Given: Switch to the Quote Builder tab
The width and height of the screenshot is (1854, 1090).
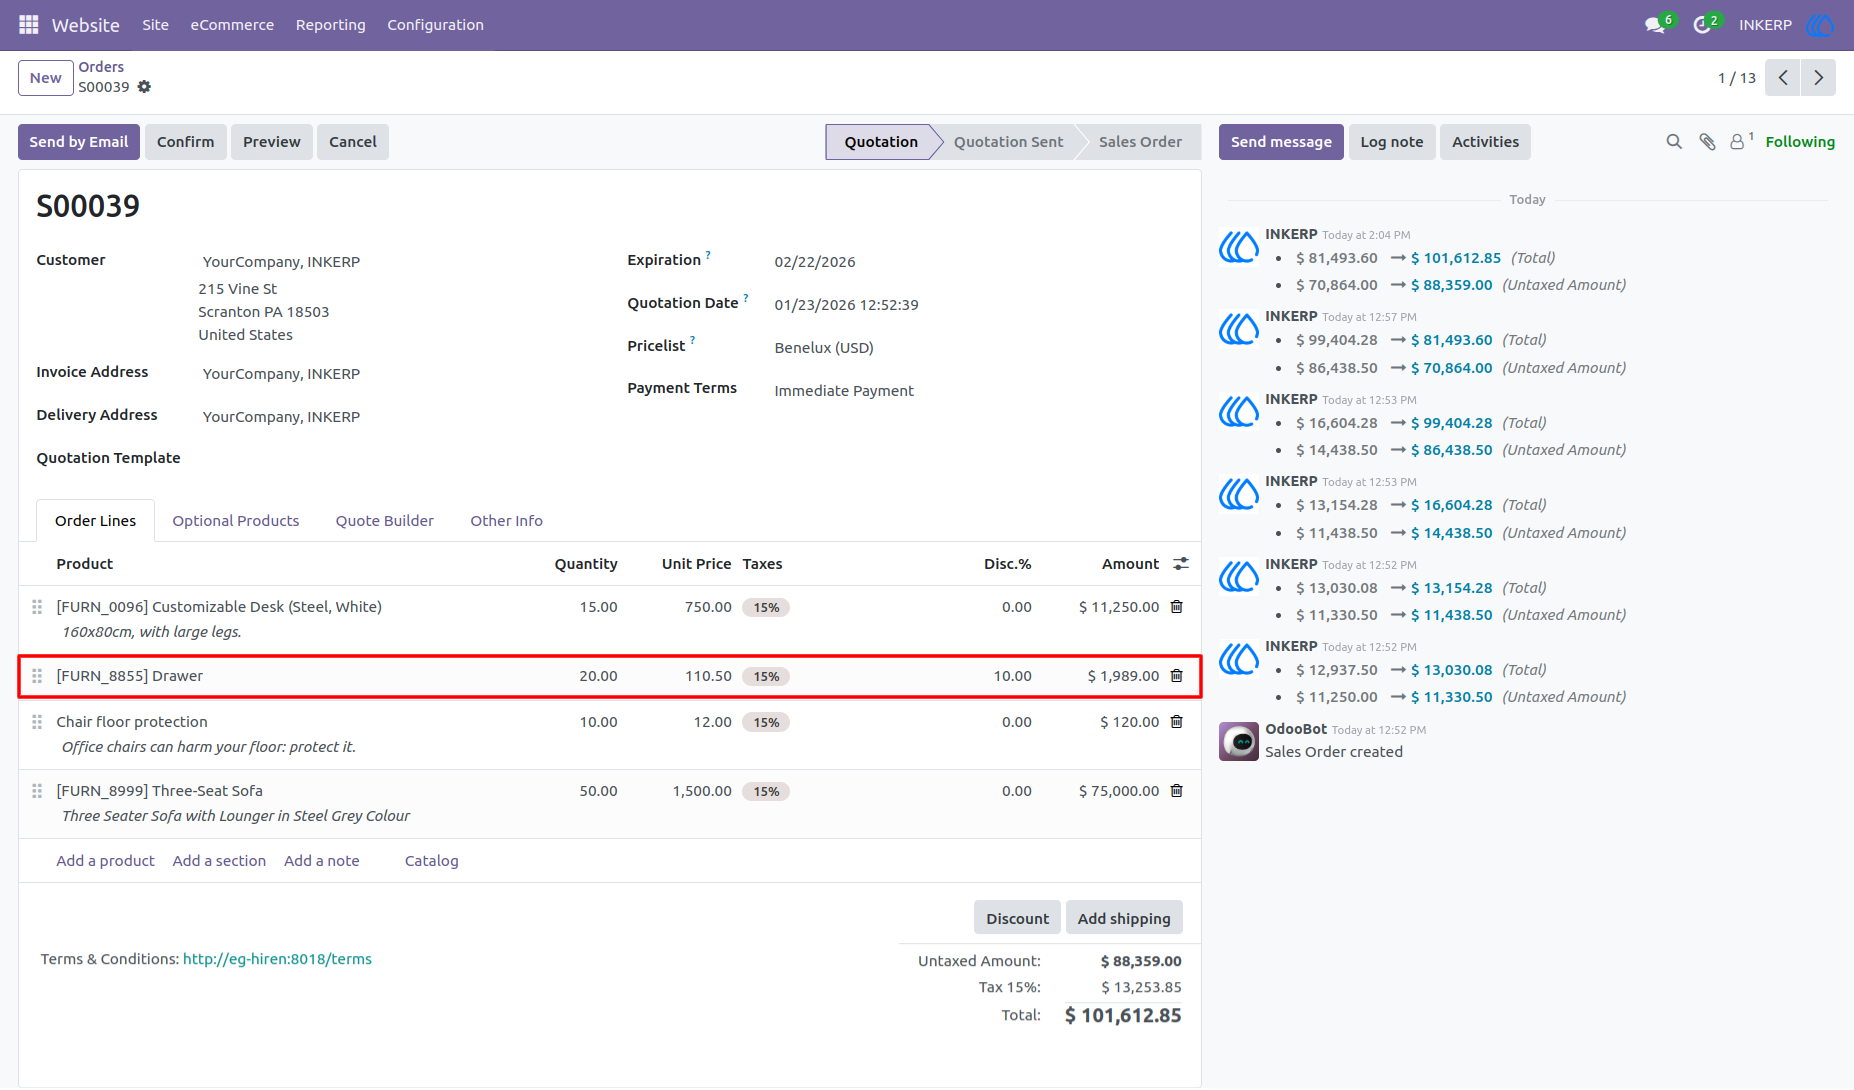Looking at the screenshot, I should [385, 521].
